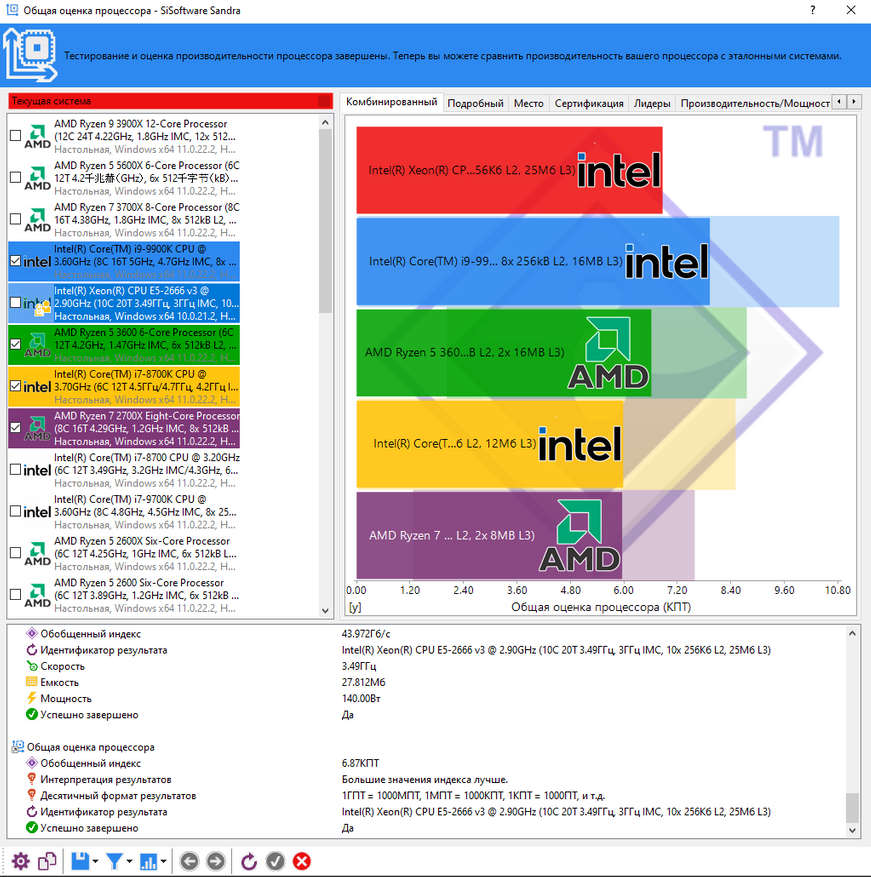This screenshot has height=877, width=871.
Task: Expand the filter funnel dropdown arrow
Action: 130,862
